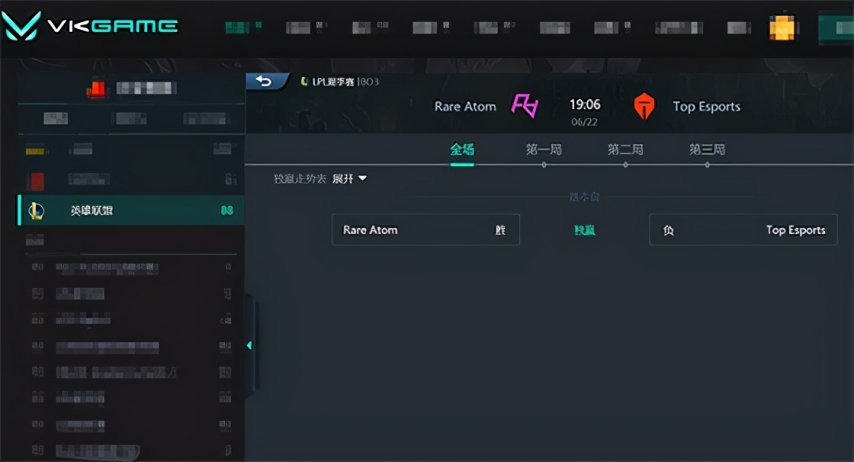Click the Top Esports name in header
This screenshot has height=462, width=854.
click(706, 106)
